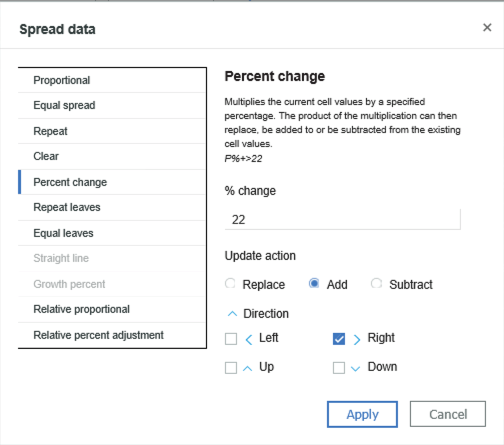Collapse the Direction section chevron

coord(232,314)
